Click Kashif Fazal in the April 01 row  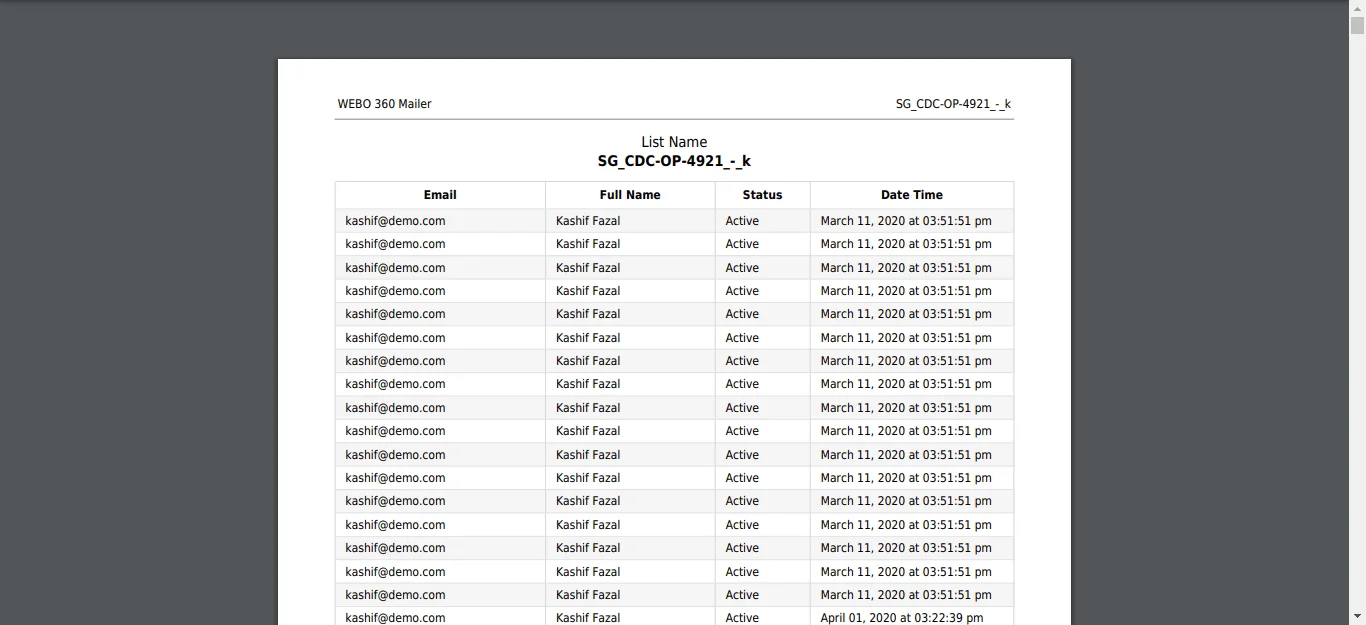[x=588, y=618]
